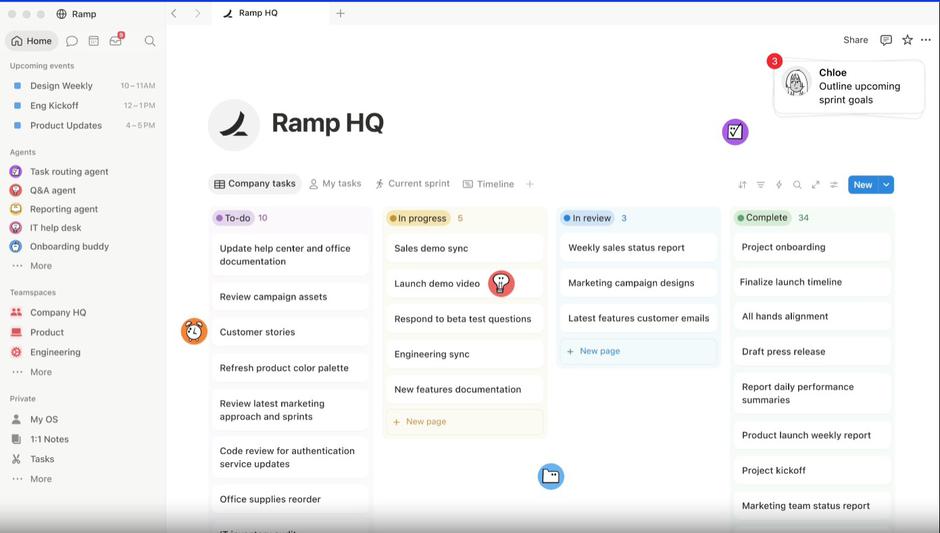Click the lightning automation icon
This screenshot has height=533, width=940.
pyautogui.click(x=779, y=185)
